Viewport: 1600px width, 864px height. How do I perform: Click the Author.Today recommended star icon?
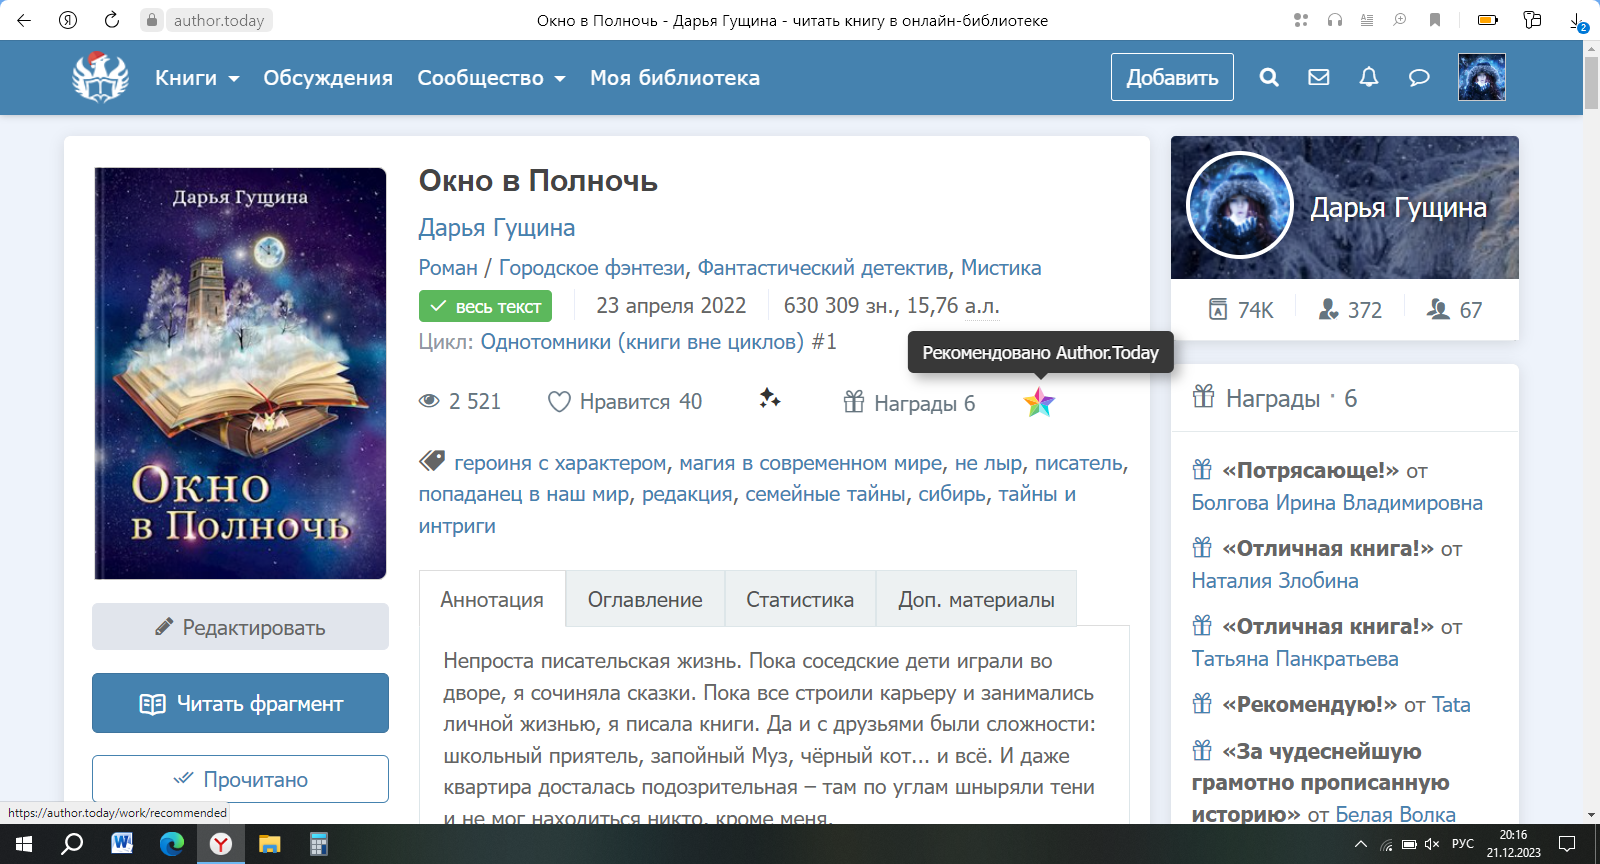(x=1039, y=402)
